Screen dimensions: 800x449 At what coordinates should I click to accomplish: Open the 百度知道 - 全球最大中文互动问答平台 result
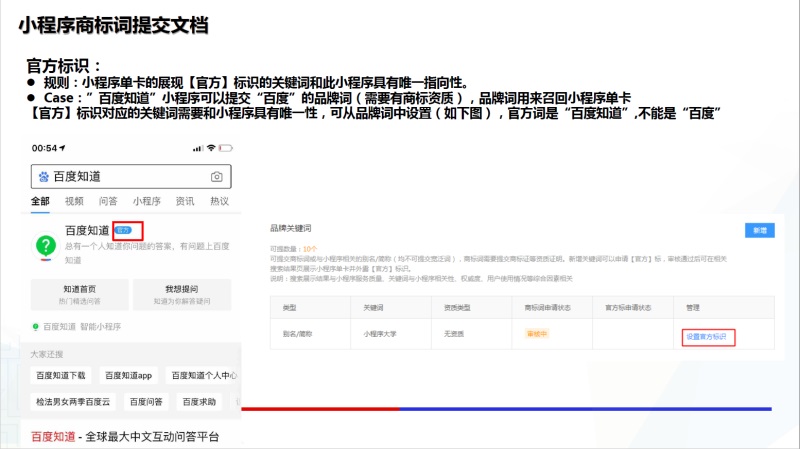(x=125, y=437)
